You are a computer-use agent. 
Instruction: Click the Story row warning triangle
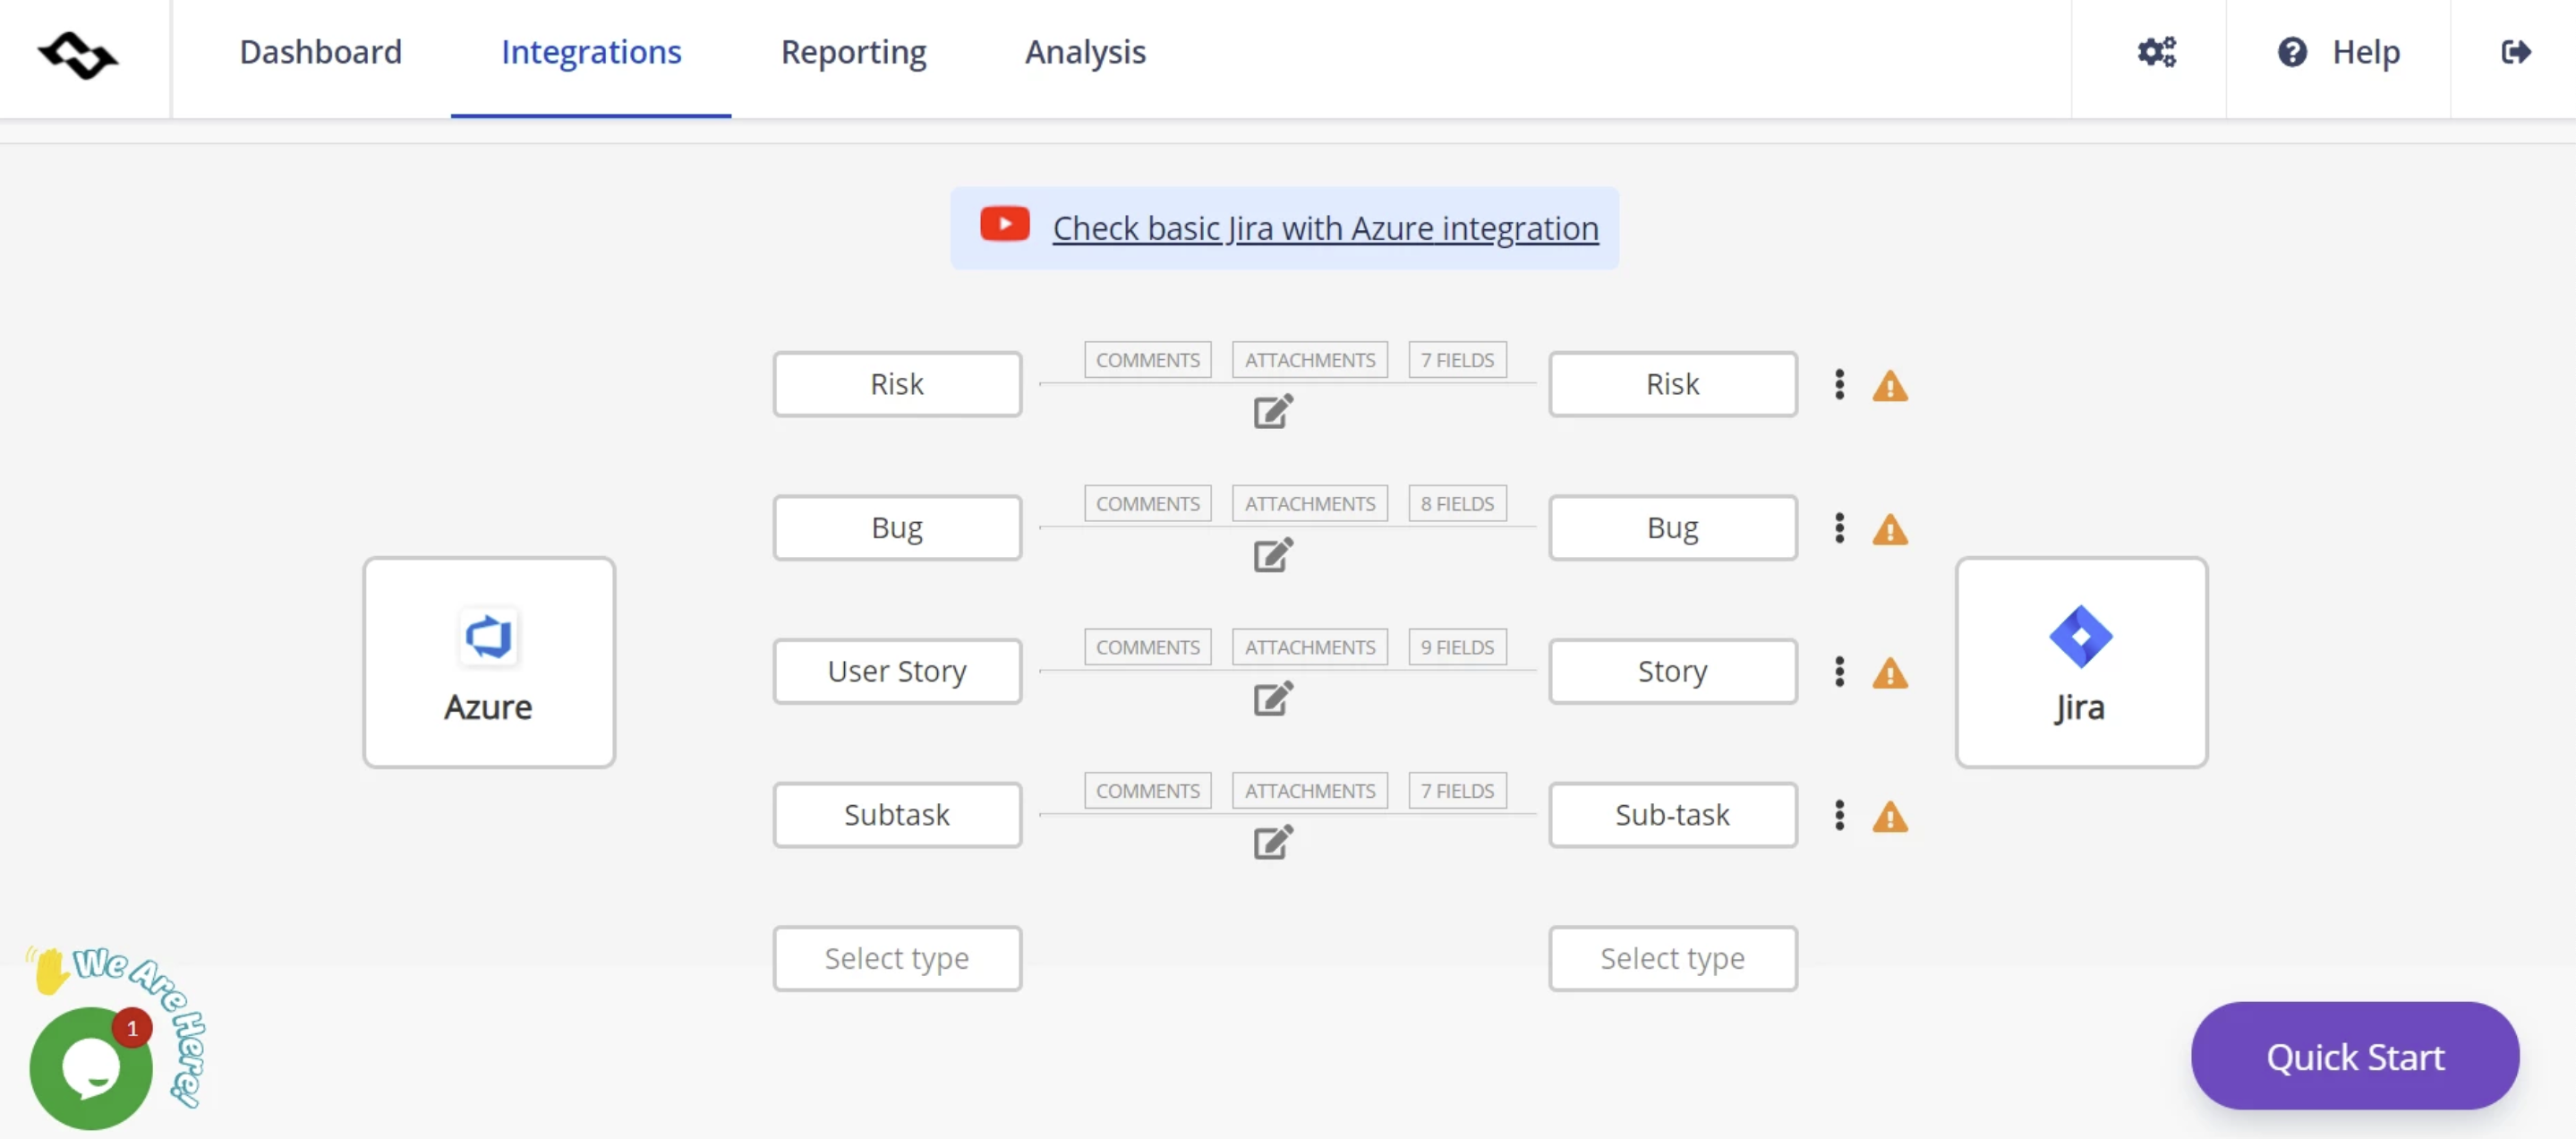1890,673
